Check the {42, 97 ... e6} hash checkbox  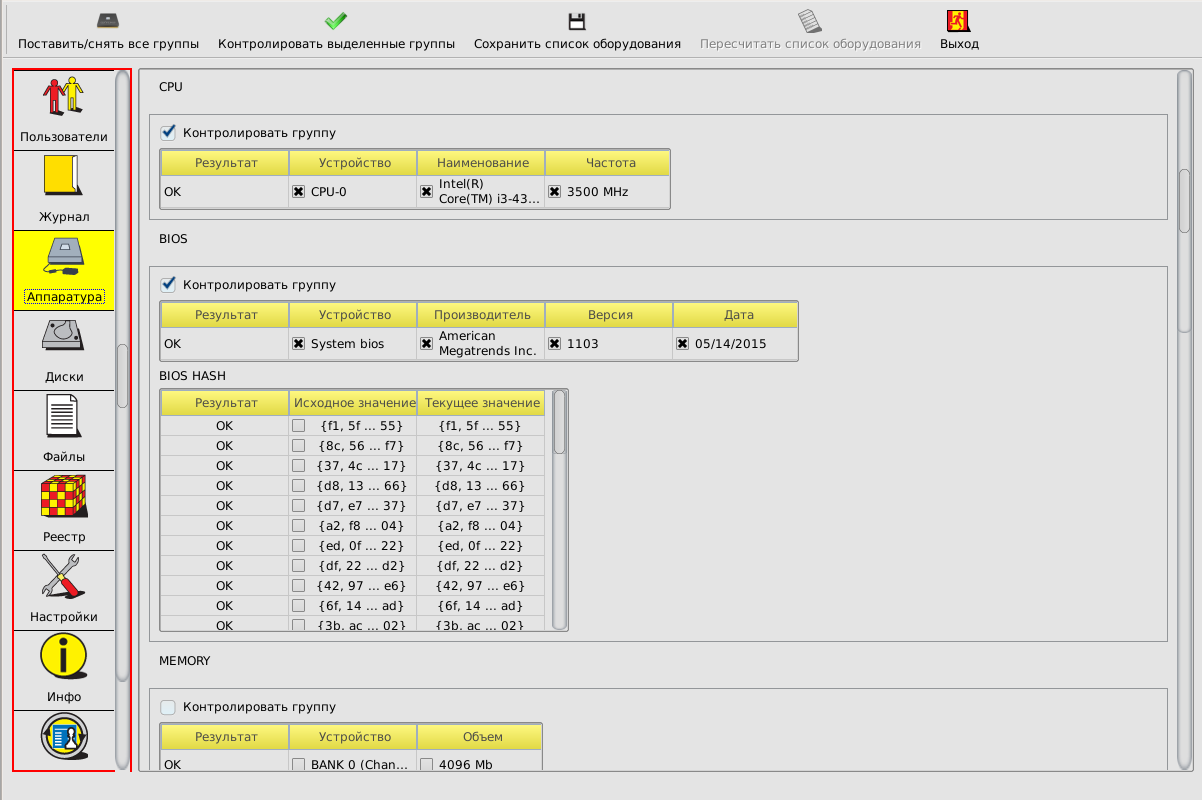[298, 585]
